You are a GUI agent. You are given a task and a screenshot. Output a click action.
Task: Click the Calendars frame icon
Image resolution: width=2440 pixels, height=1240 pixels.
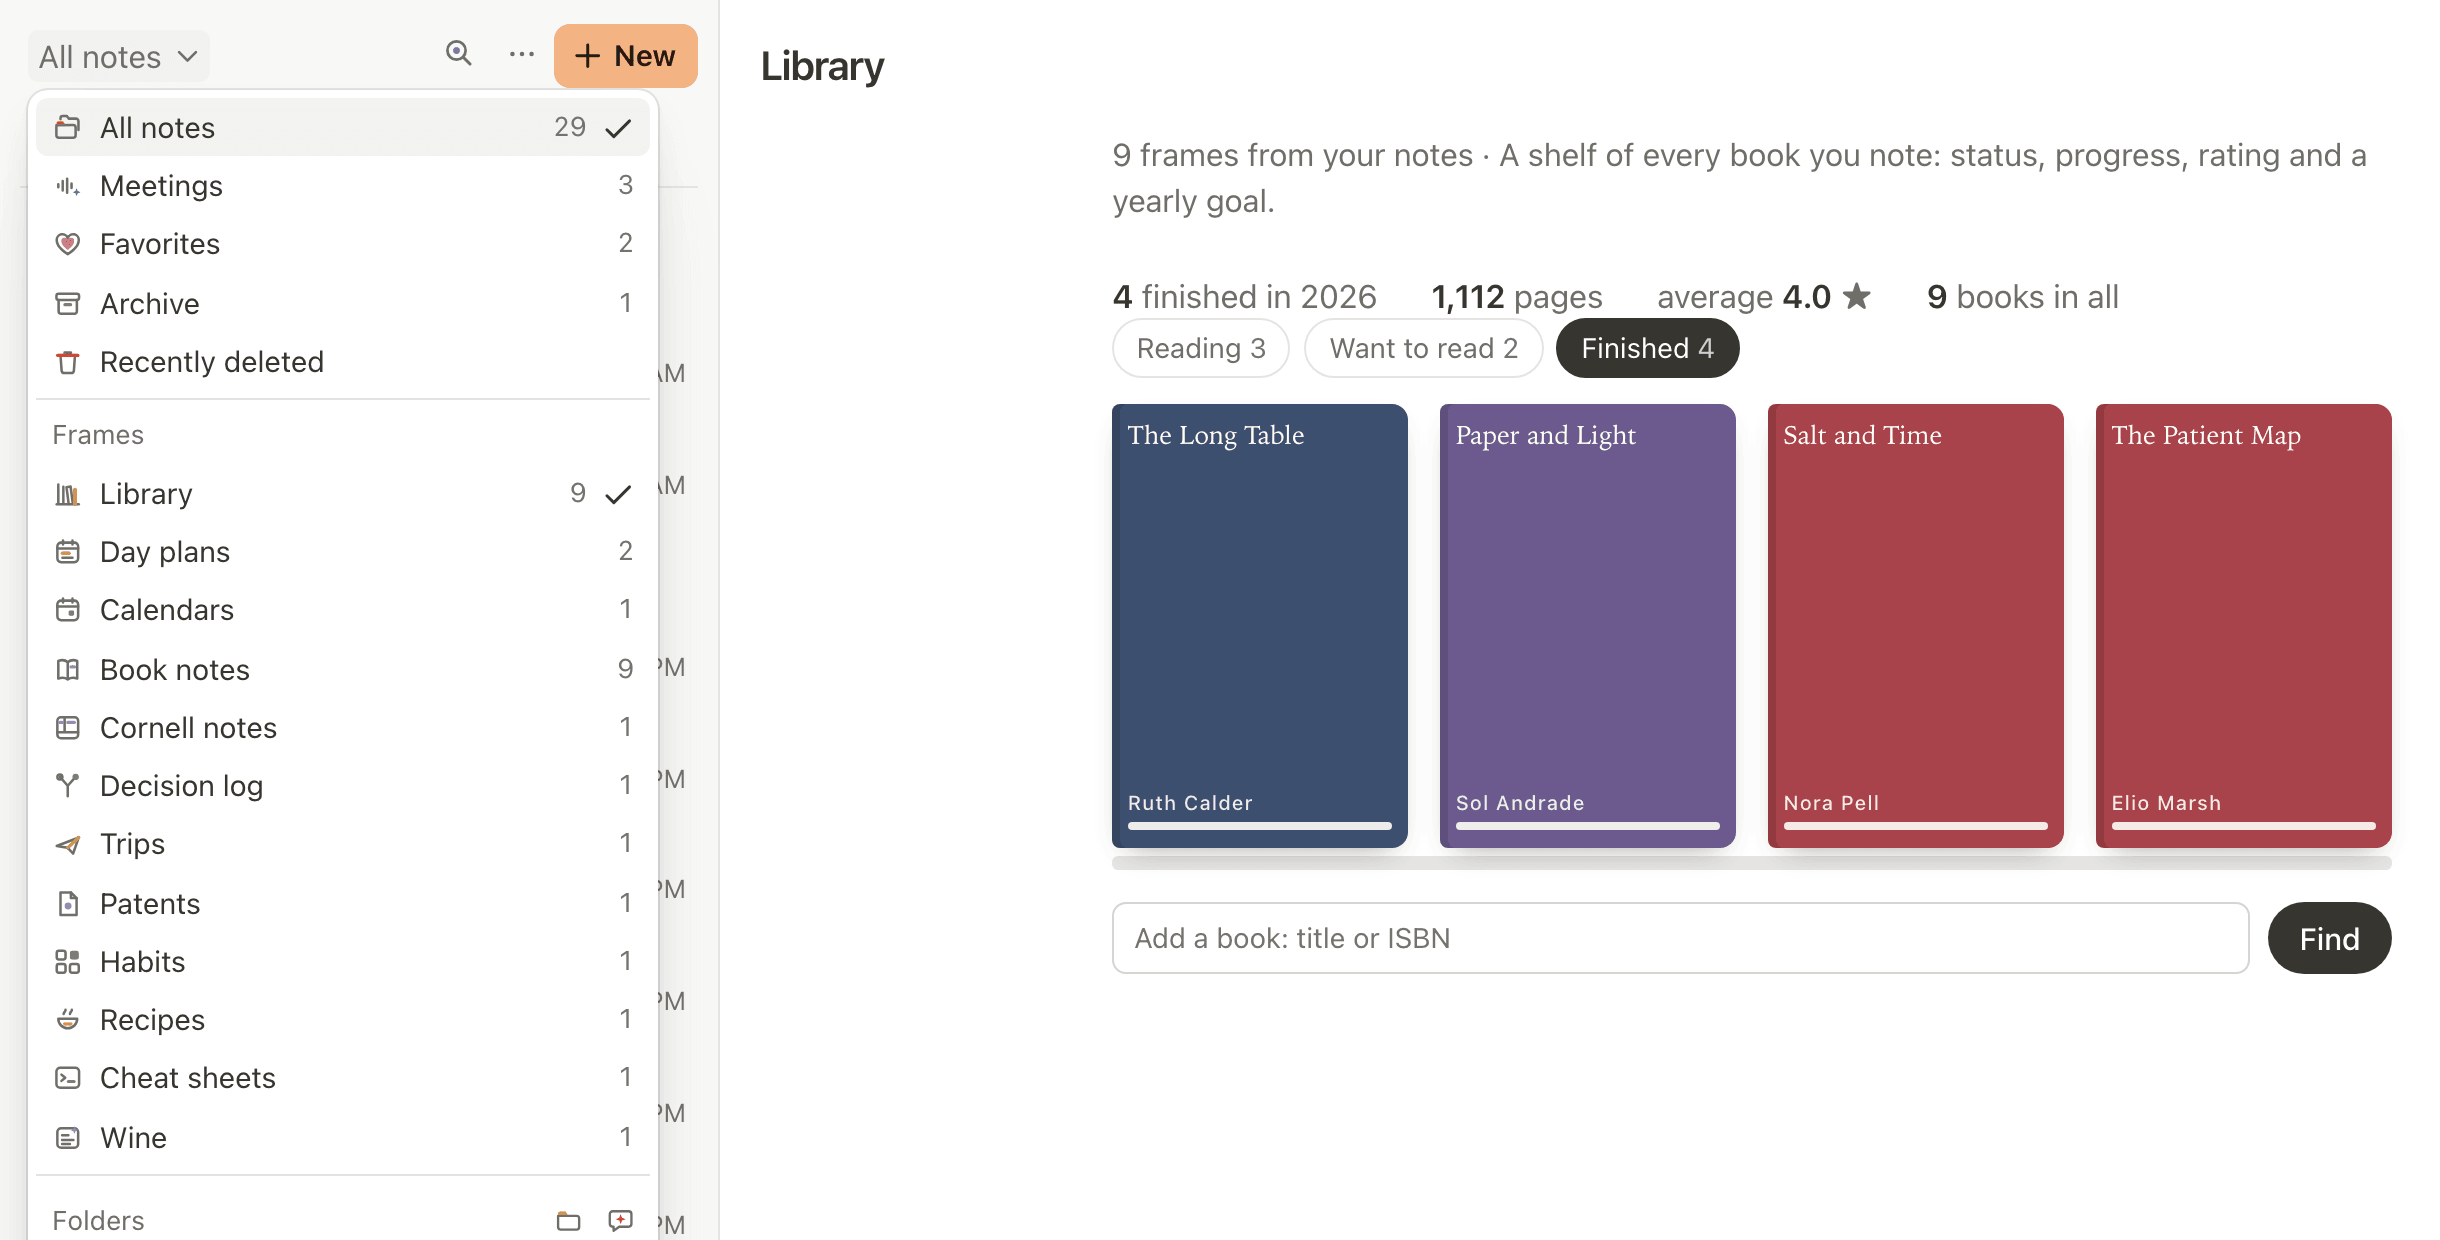click(x=67, y=610)
